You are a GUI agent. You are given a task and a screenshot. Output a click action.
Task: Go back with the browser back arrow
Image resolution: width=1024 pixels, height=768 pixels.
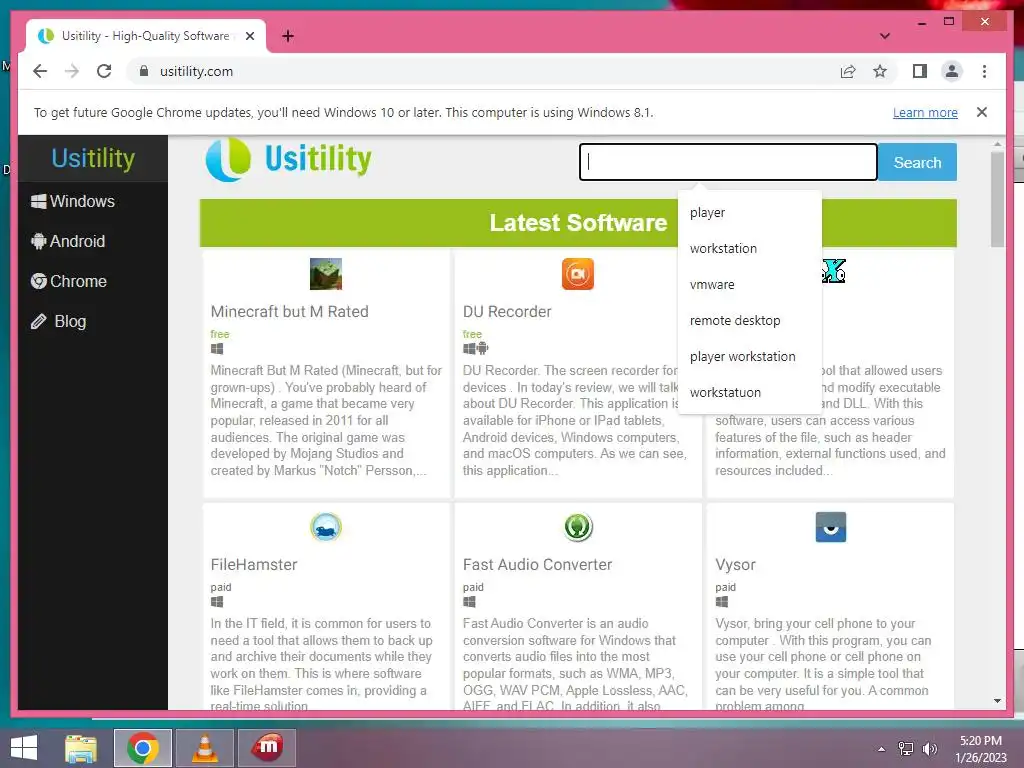coord(40,71)
